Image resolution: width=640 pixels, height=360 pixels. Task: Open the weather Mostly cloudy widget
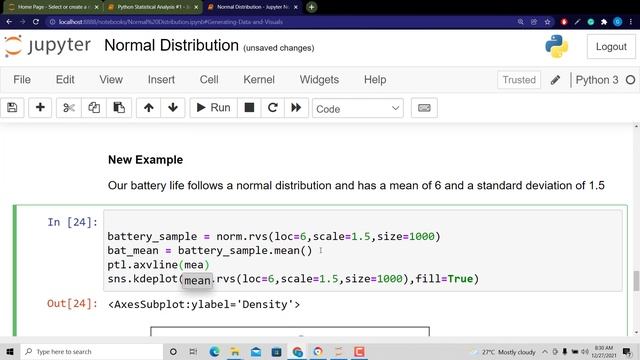(x=504, y=352)
